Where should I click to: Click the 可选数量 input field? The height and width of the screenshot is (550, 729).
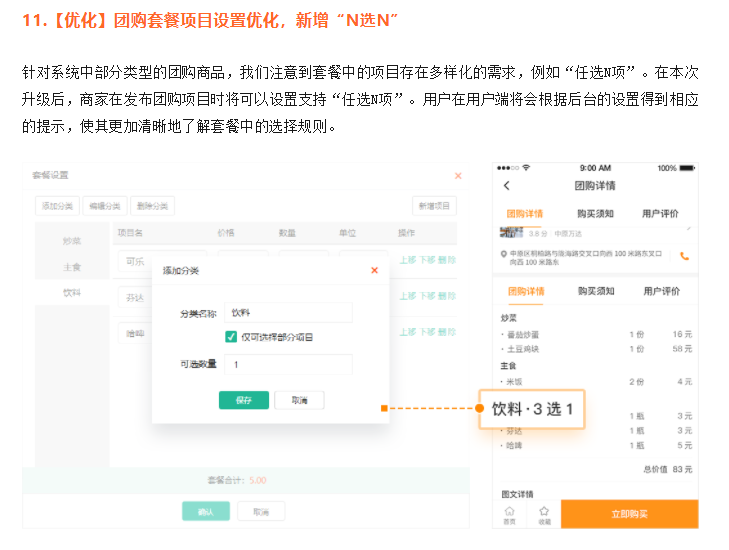(x=288, y=365)
